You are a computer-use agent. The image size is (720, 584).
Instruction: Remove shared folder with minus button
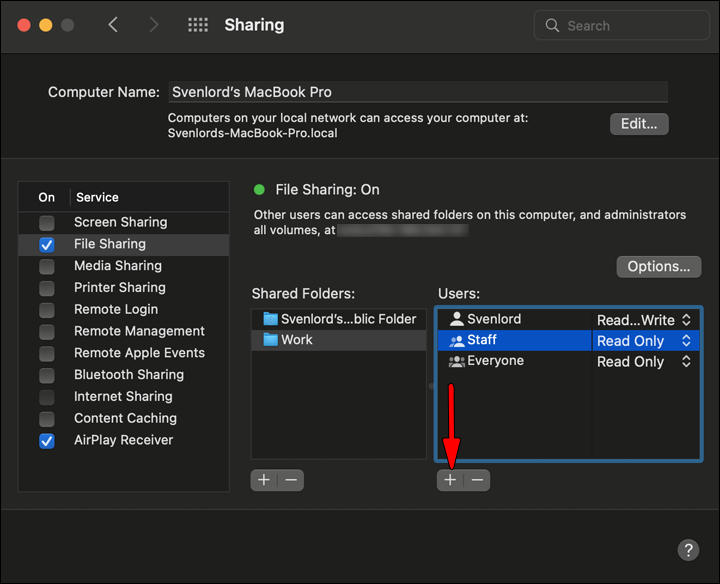coord(291,480)
